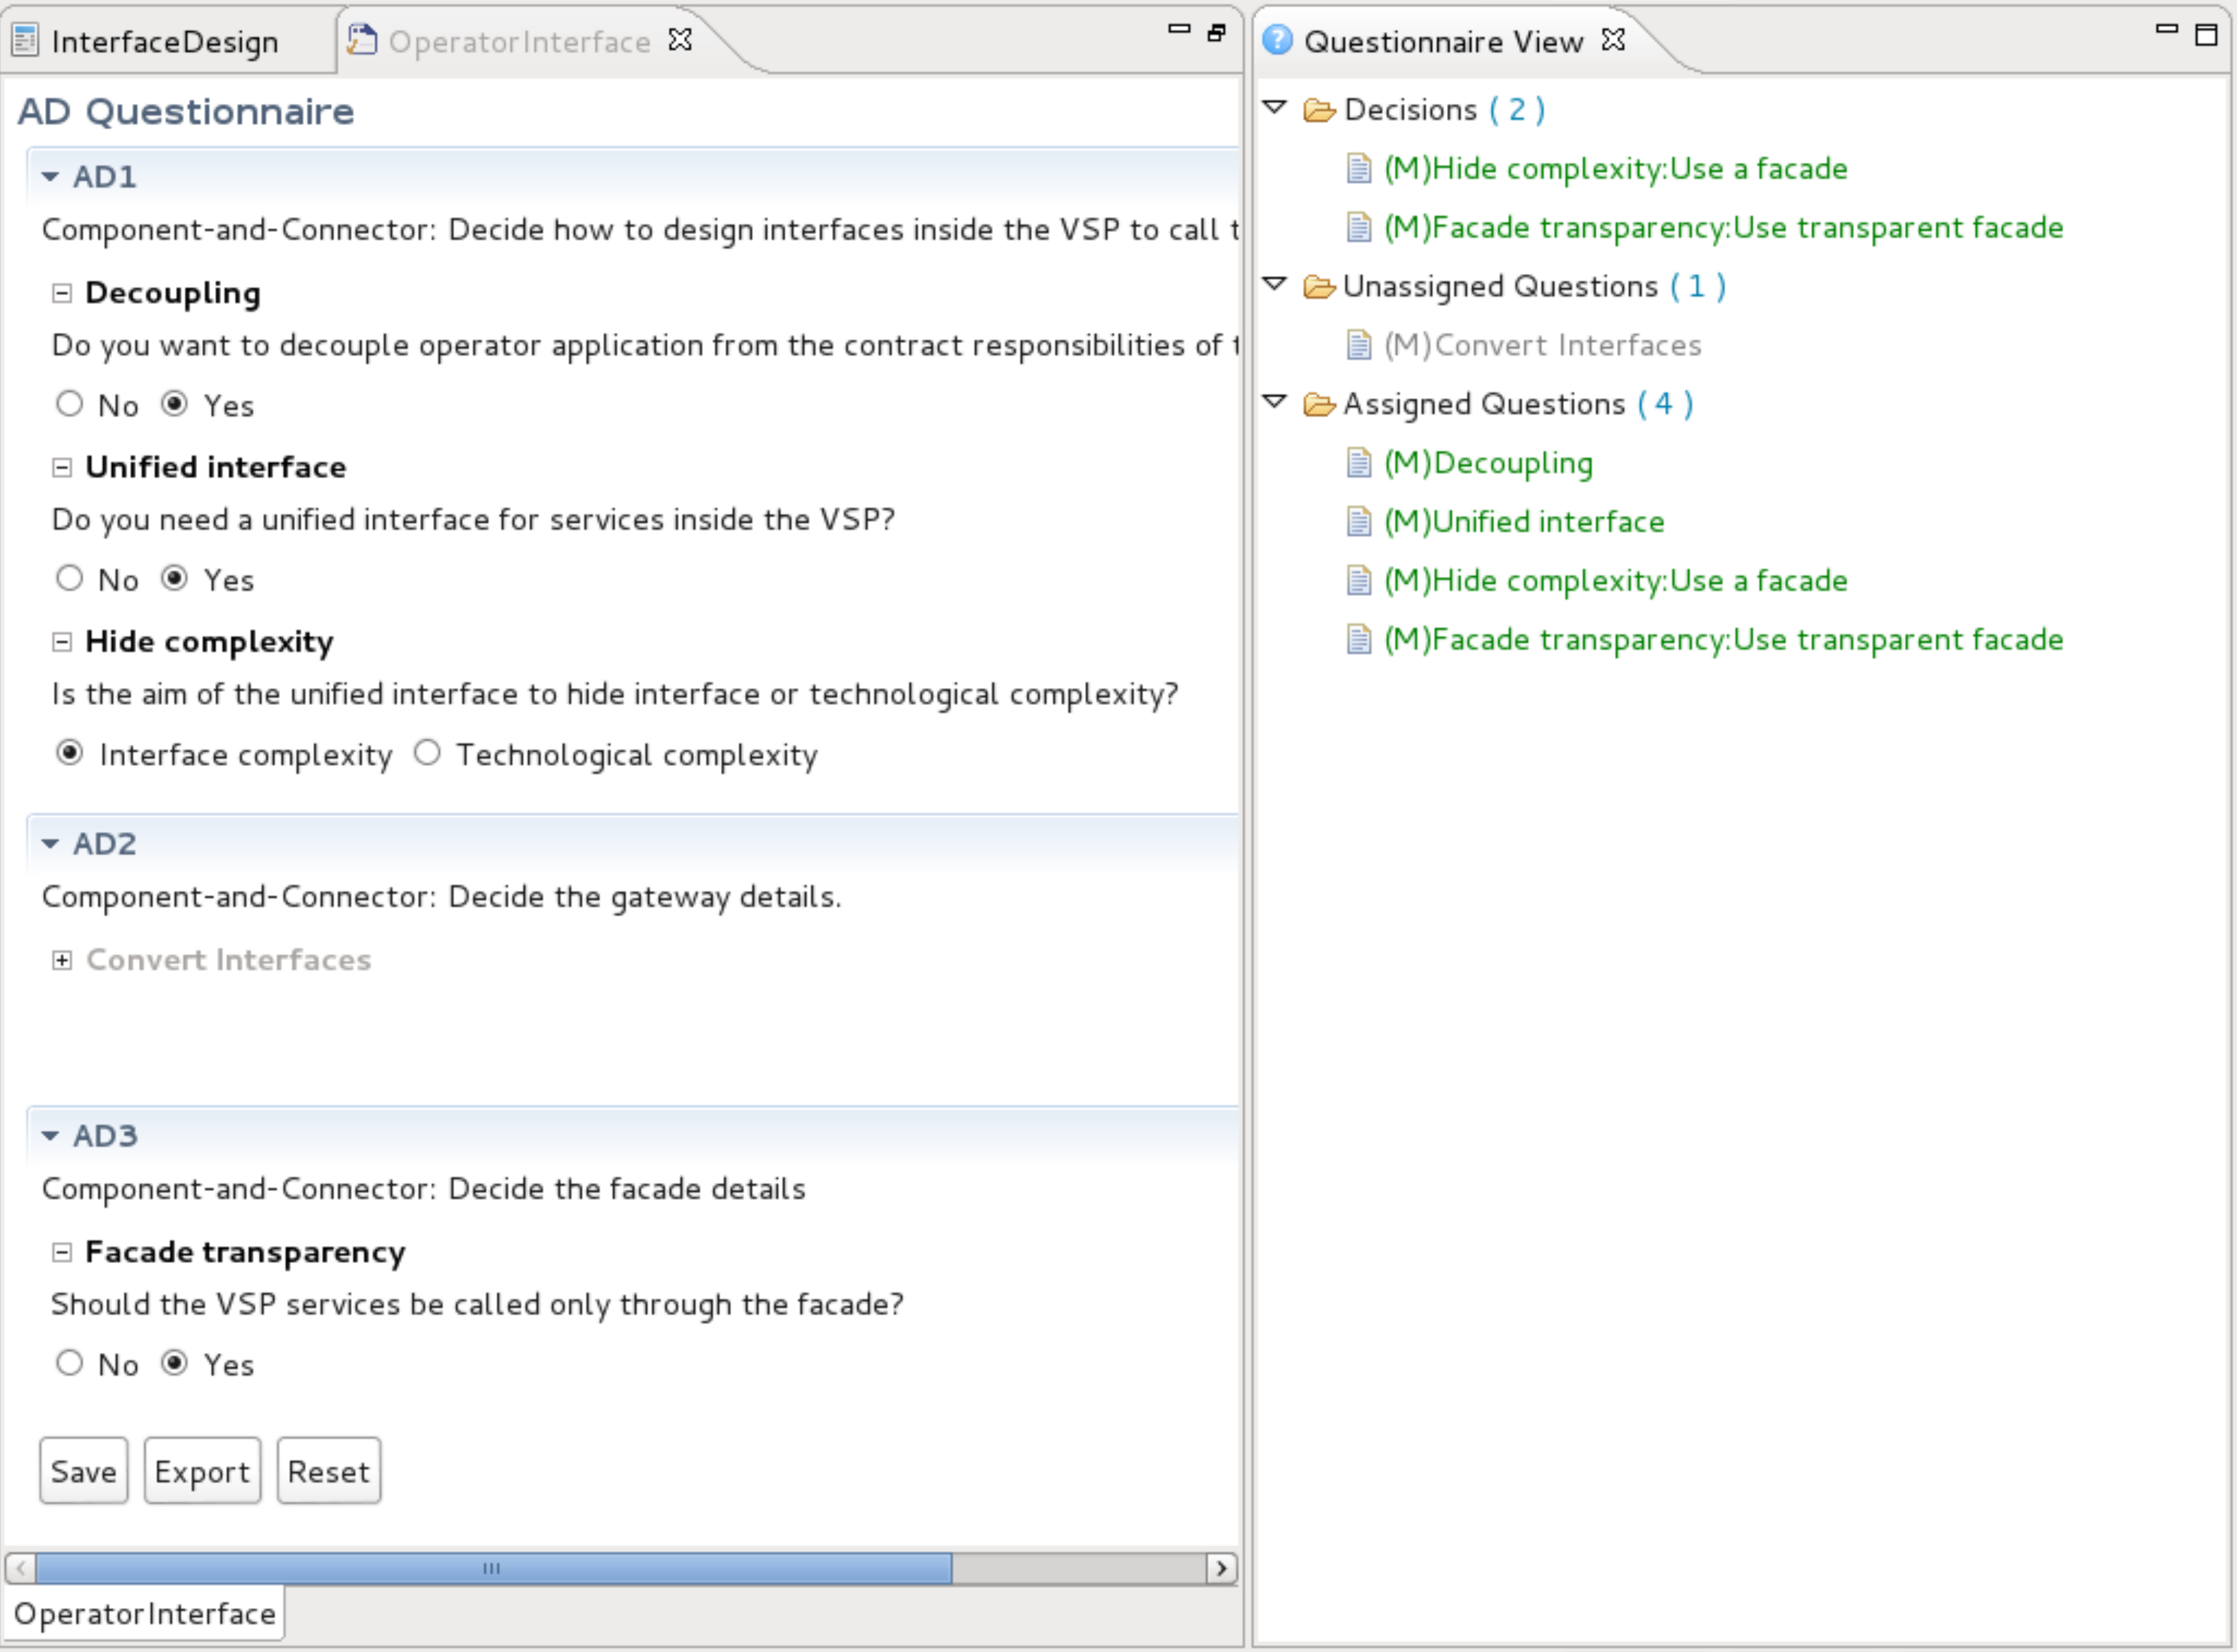Collapse the Unified interface question
The width and height of the screenshot is (2237, 1652).
pos(62,468)
